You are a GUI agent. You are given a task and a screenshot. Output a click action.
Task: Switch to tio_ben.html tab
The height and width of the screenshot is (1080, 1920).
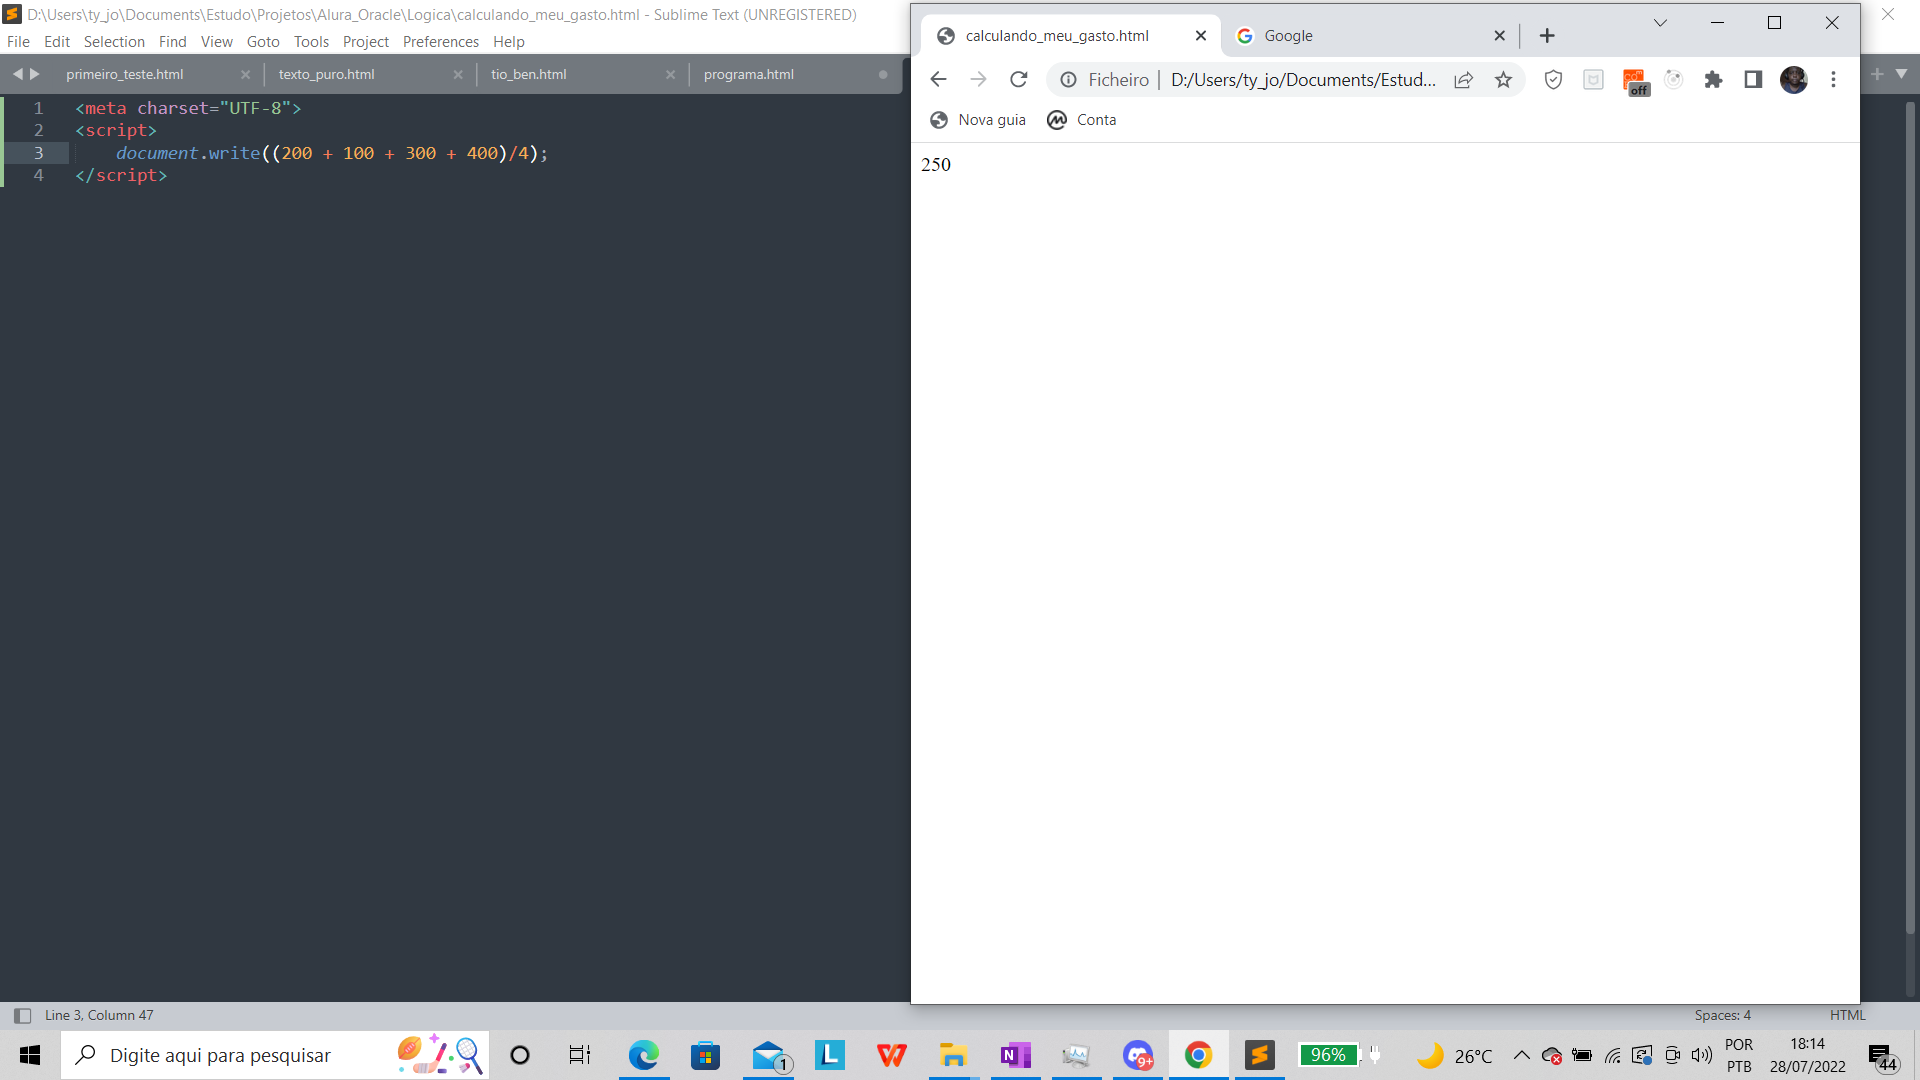(x=529, y=75)
